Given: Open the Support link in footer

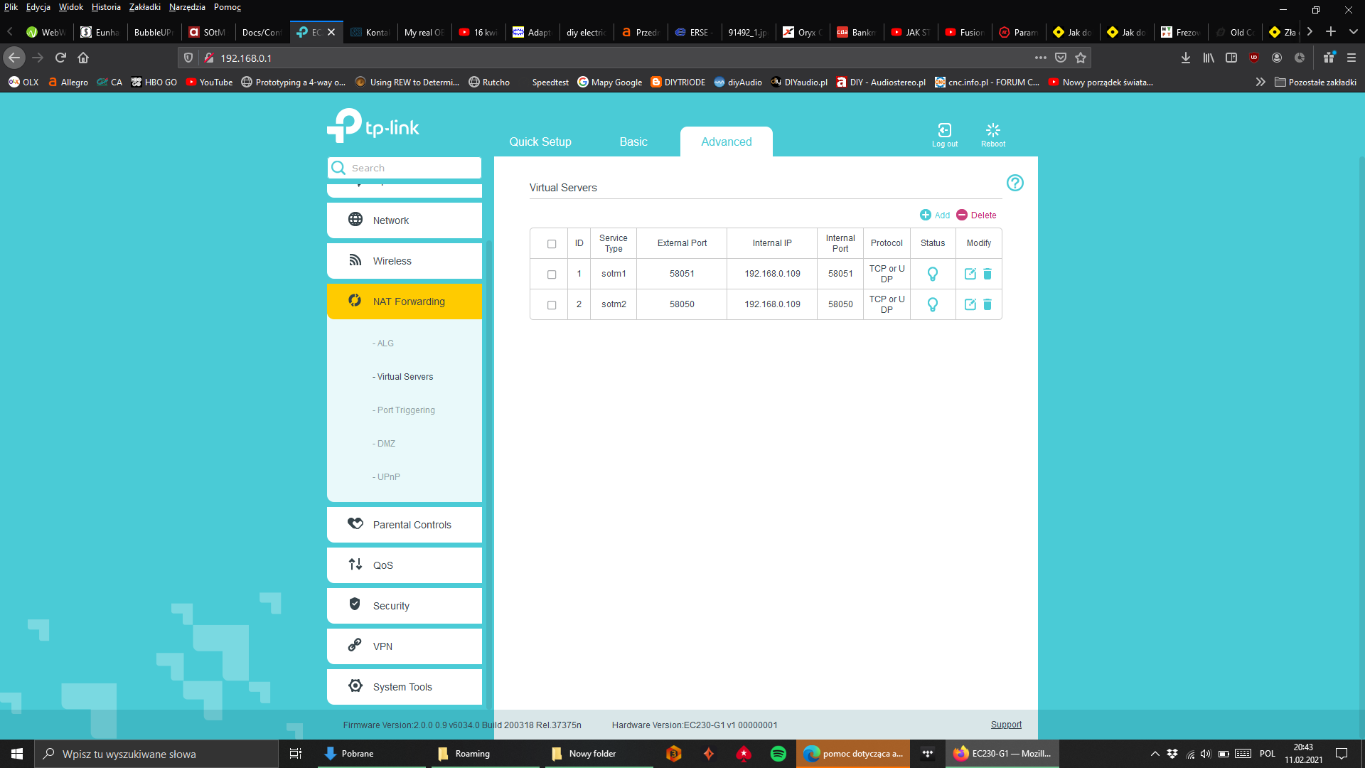Looking at the screenshot, I should (1006, 725).
